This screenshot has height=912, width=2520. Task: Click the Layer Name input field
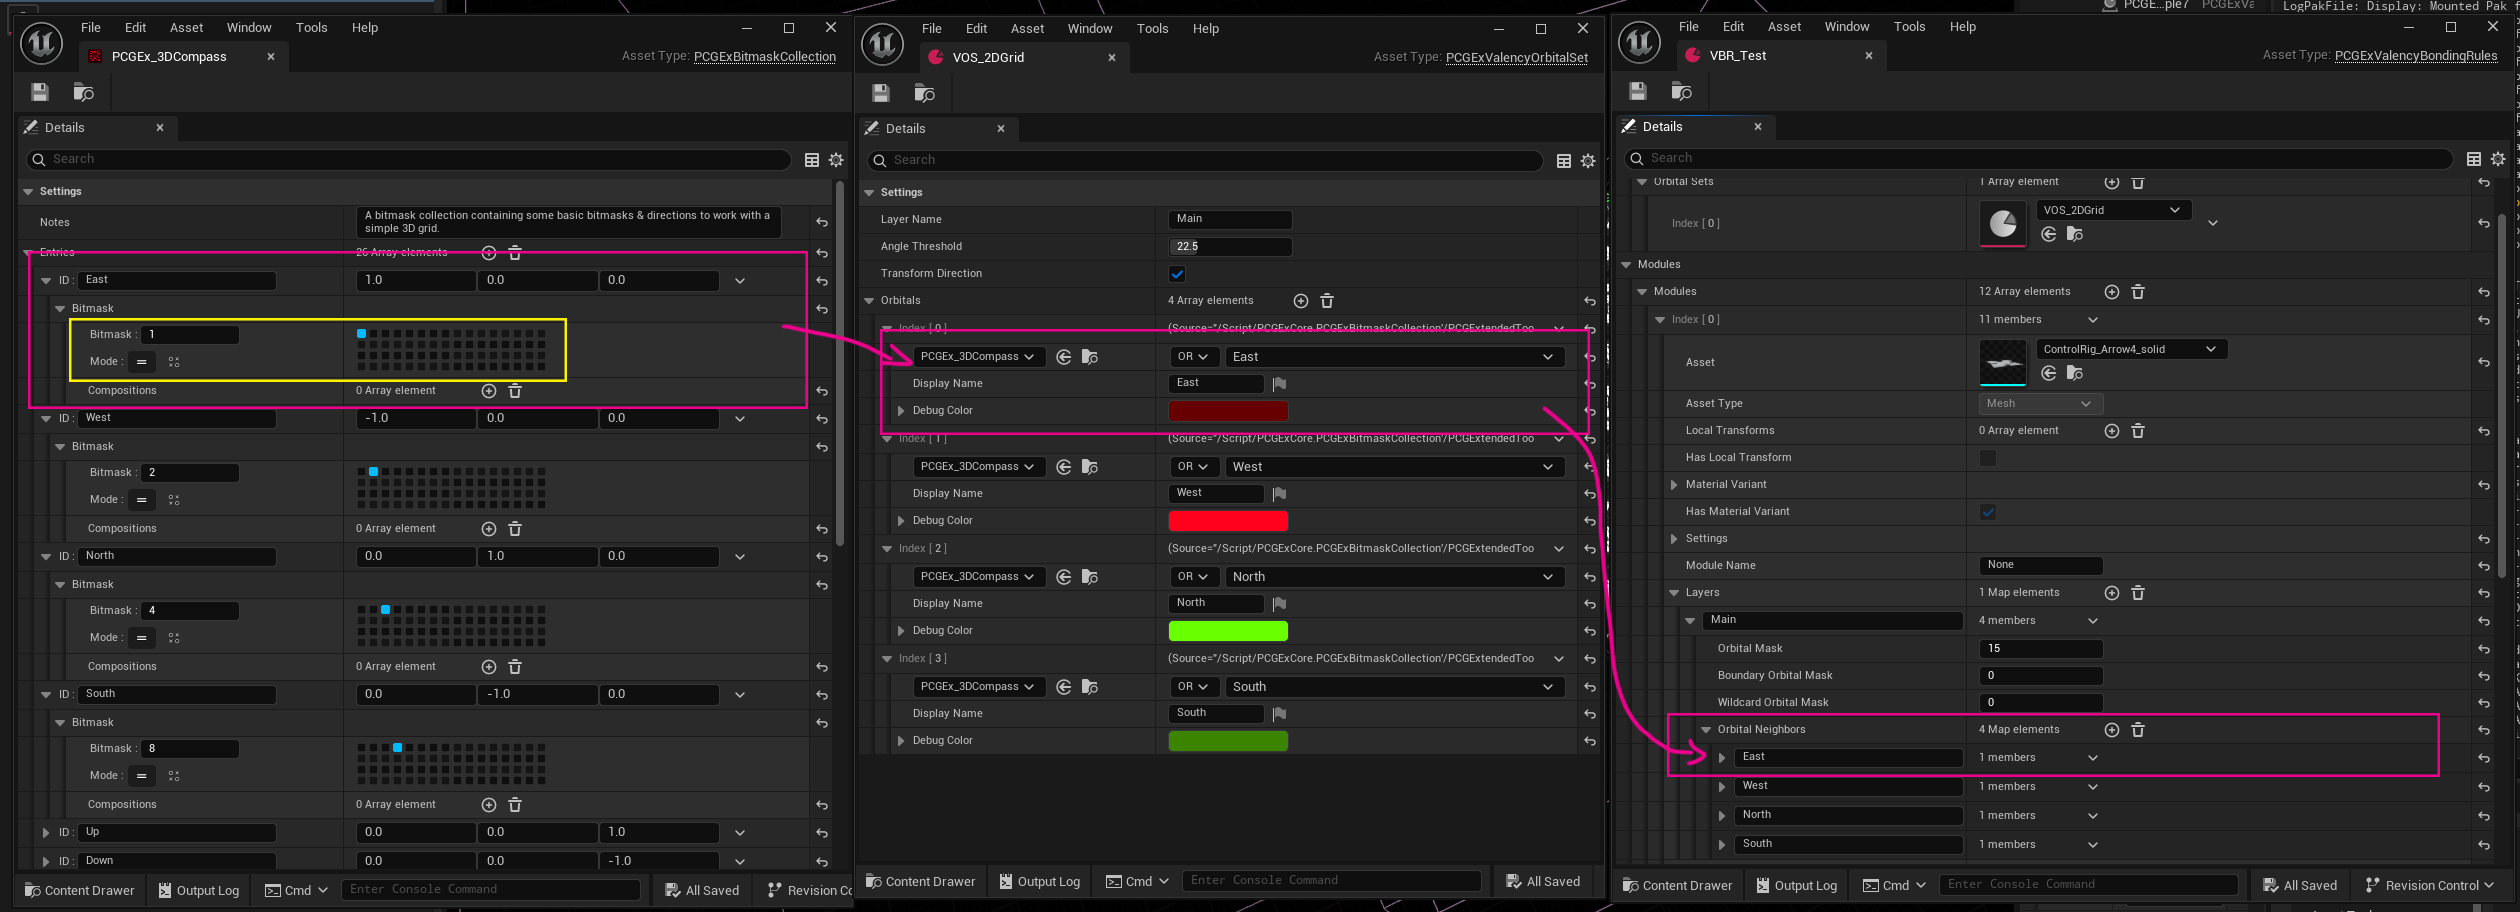point(1230,219)
